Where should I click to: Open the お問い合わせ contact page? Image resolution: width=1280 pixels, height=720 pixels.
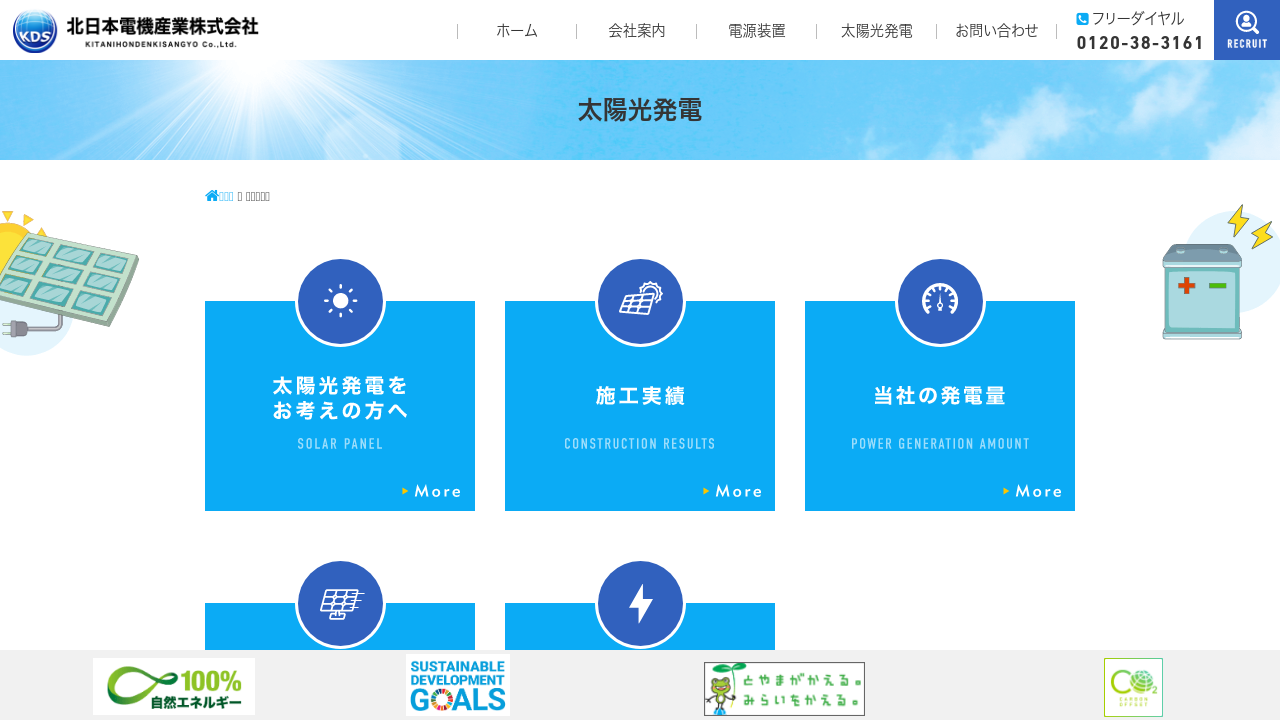997,31
